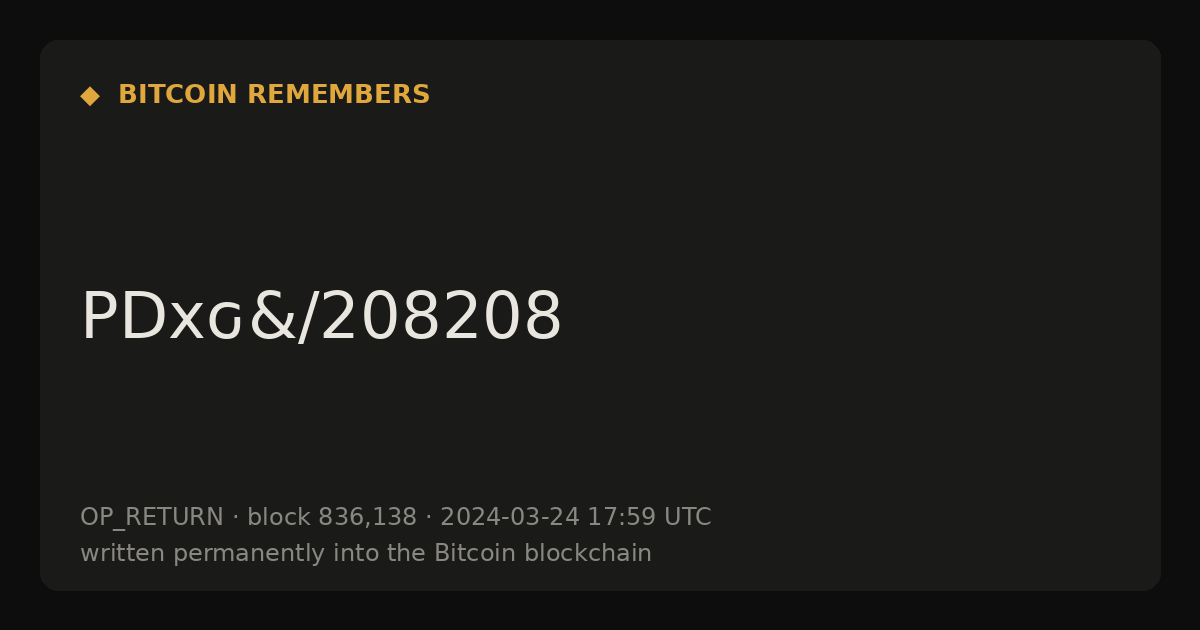1200x630 pixels.
Task: Open block 836,138 reference
Action: (332, 518)
